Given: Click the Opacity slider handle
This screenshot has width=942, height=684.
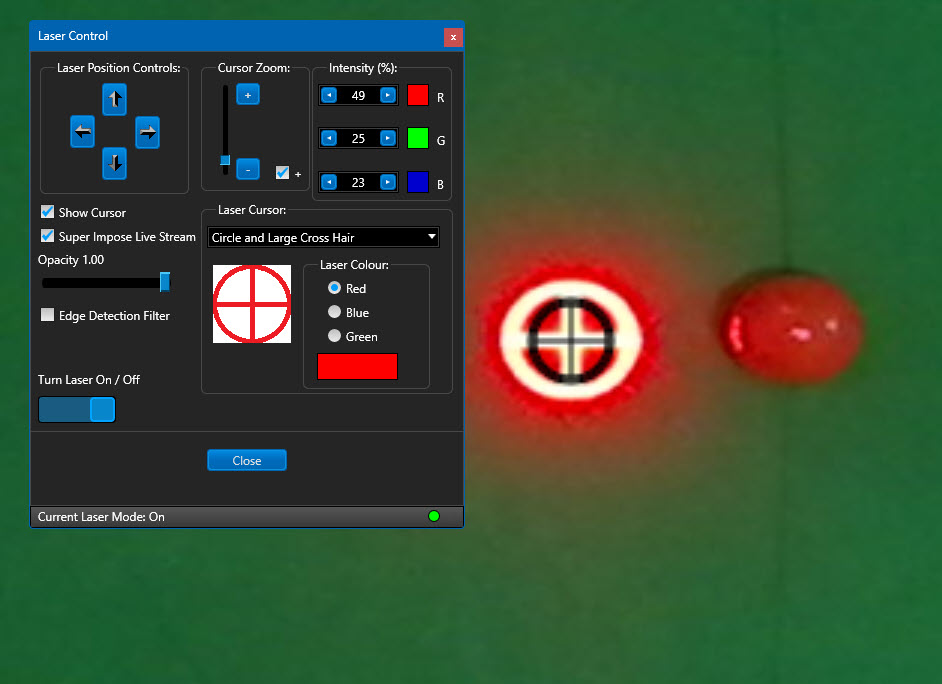Looking at the screenshot, I should point(165,282).
